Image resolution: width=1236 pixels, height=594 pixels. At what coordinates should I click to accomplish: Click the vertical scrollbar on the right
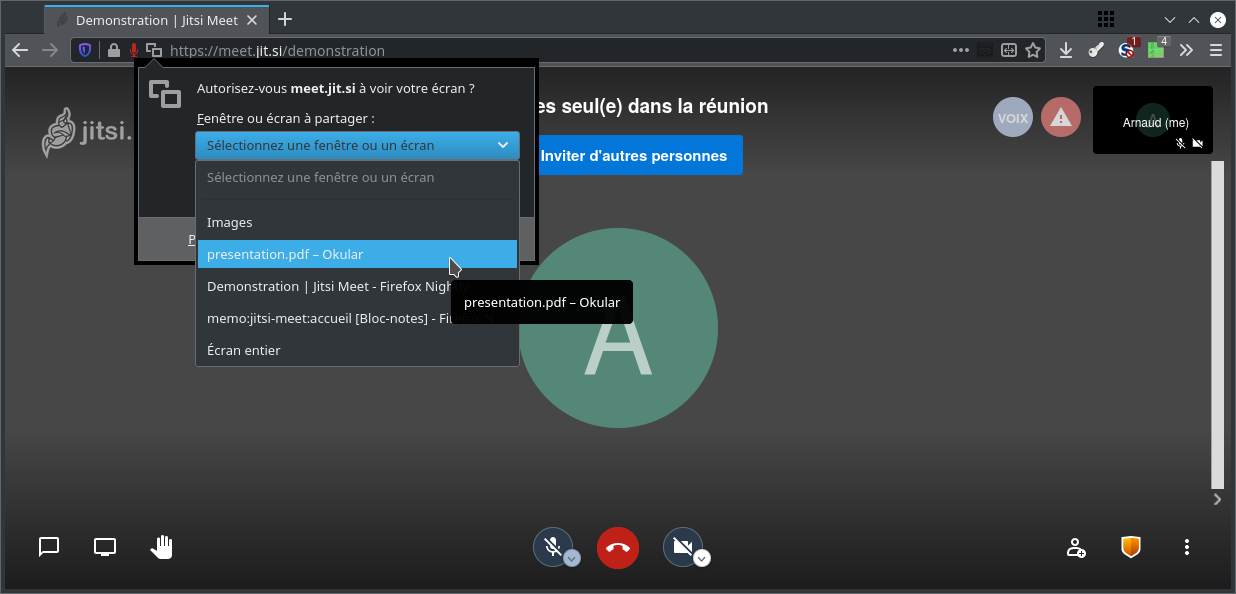click(x=1217, y=320)
